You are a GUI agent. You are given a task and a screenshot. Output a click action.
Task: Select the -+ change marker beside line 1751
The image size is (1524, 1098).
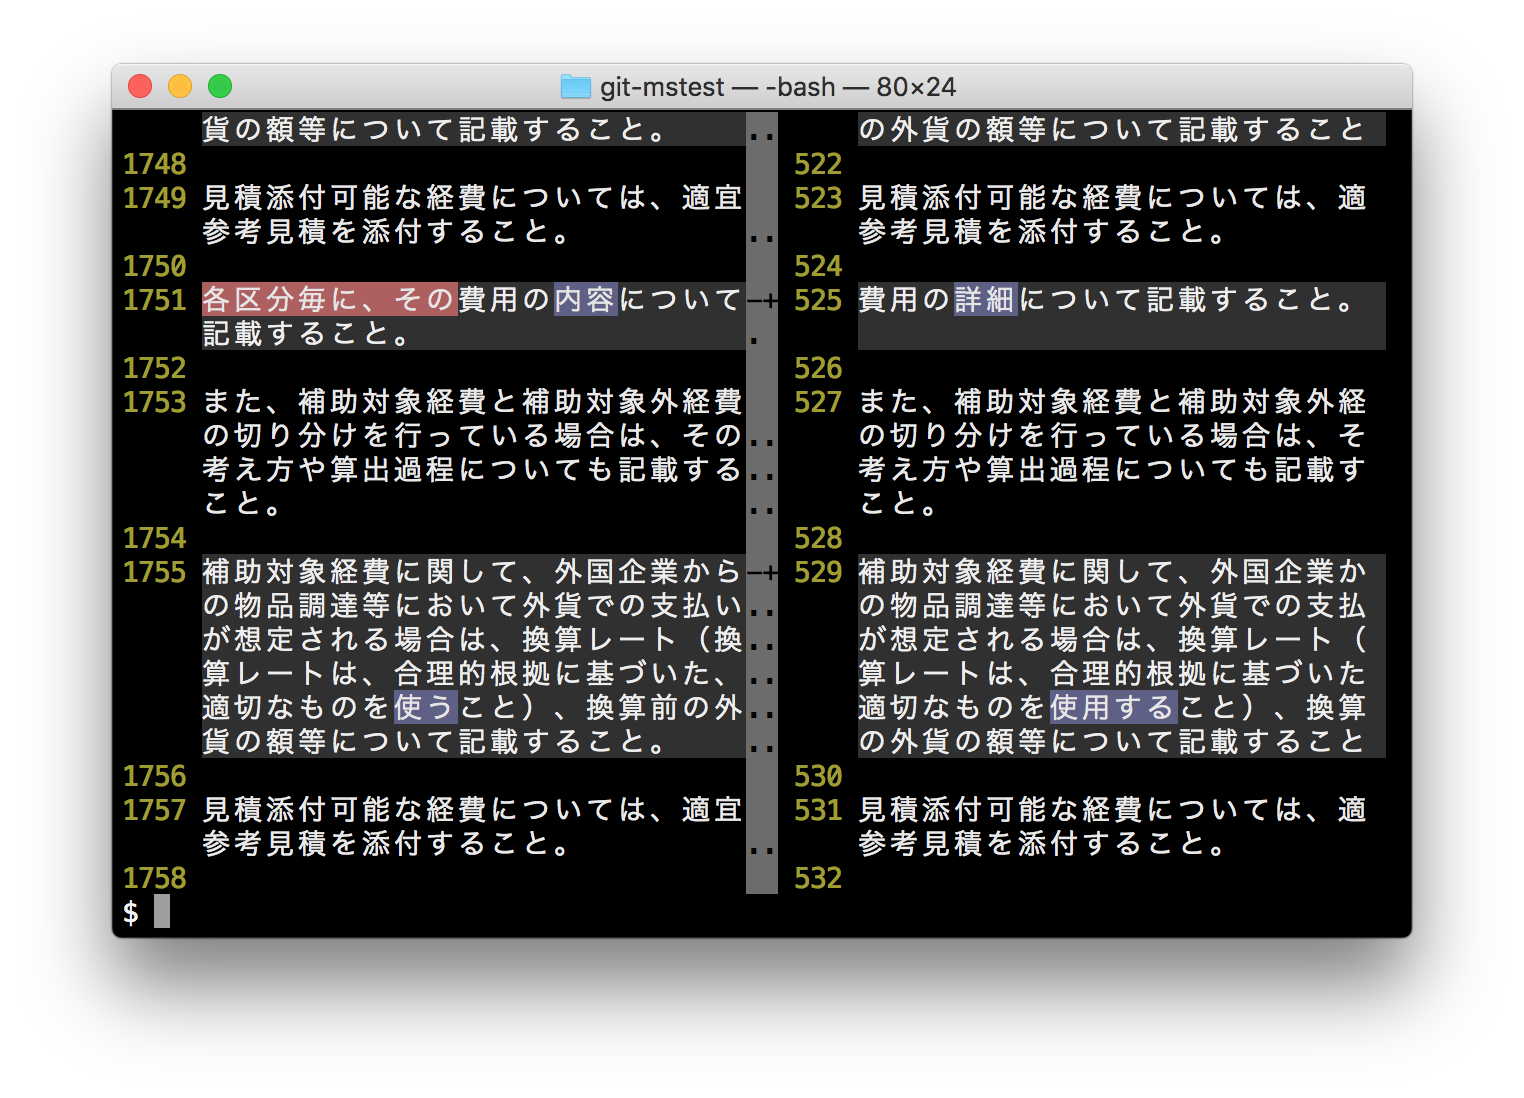760,300
